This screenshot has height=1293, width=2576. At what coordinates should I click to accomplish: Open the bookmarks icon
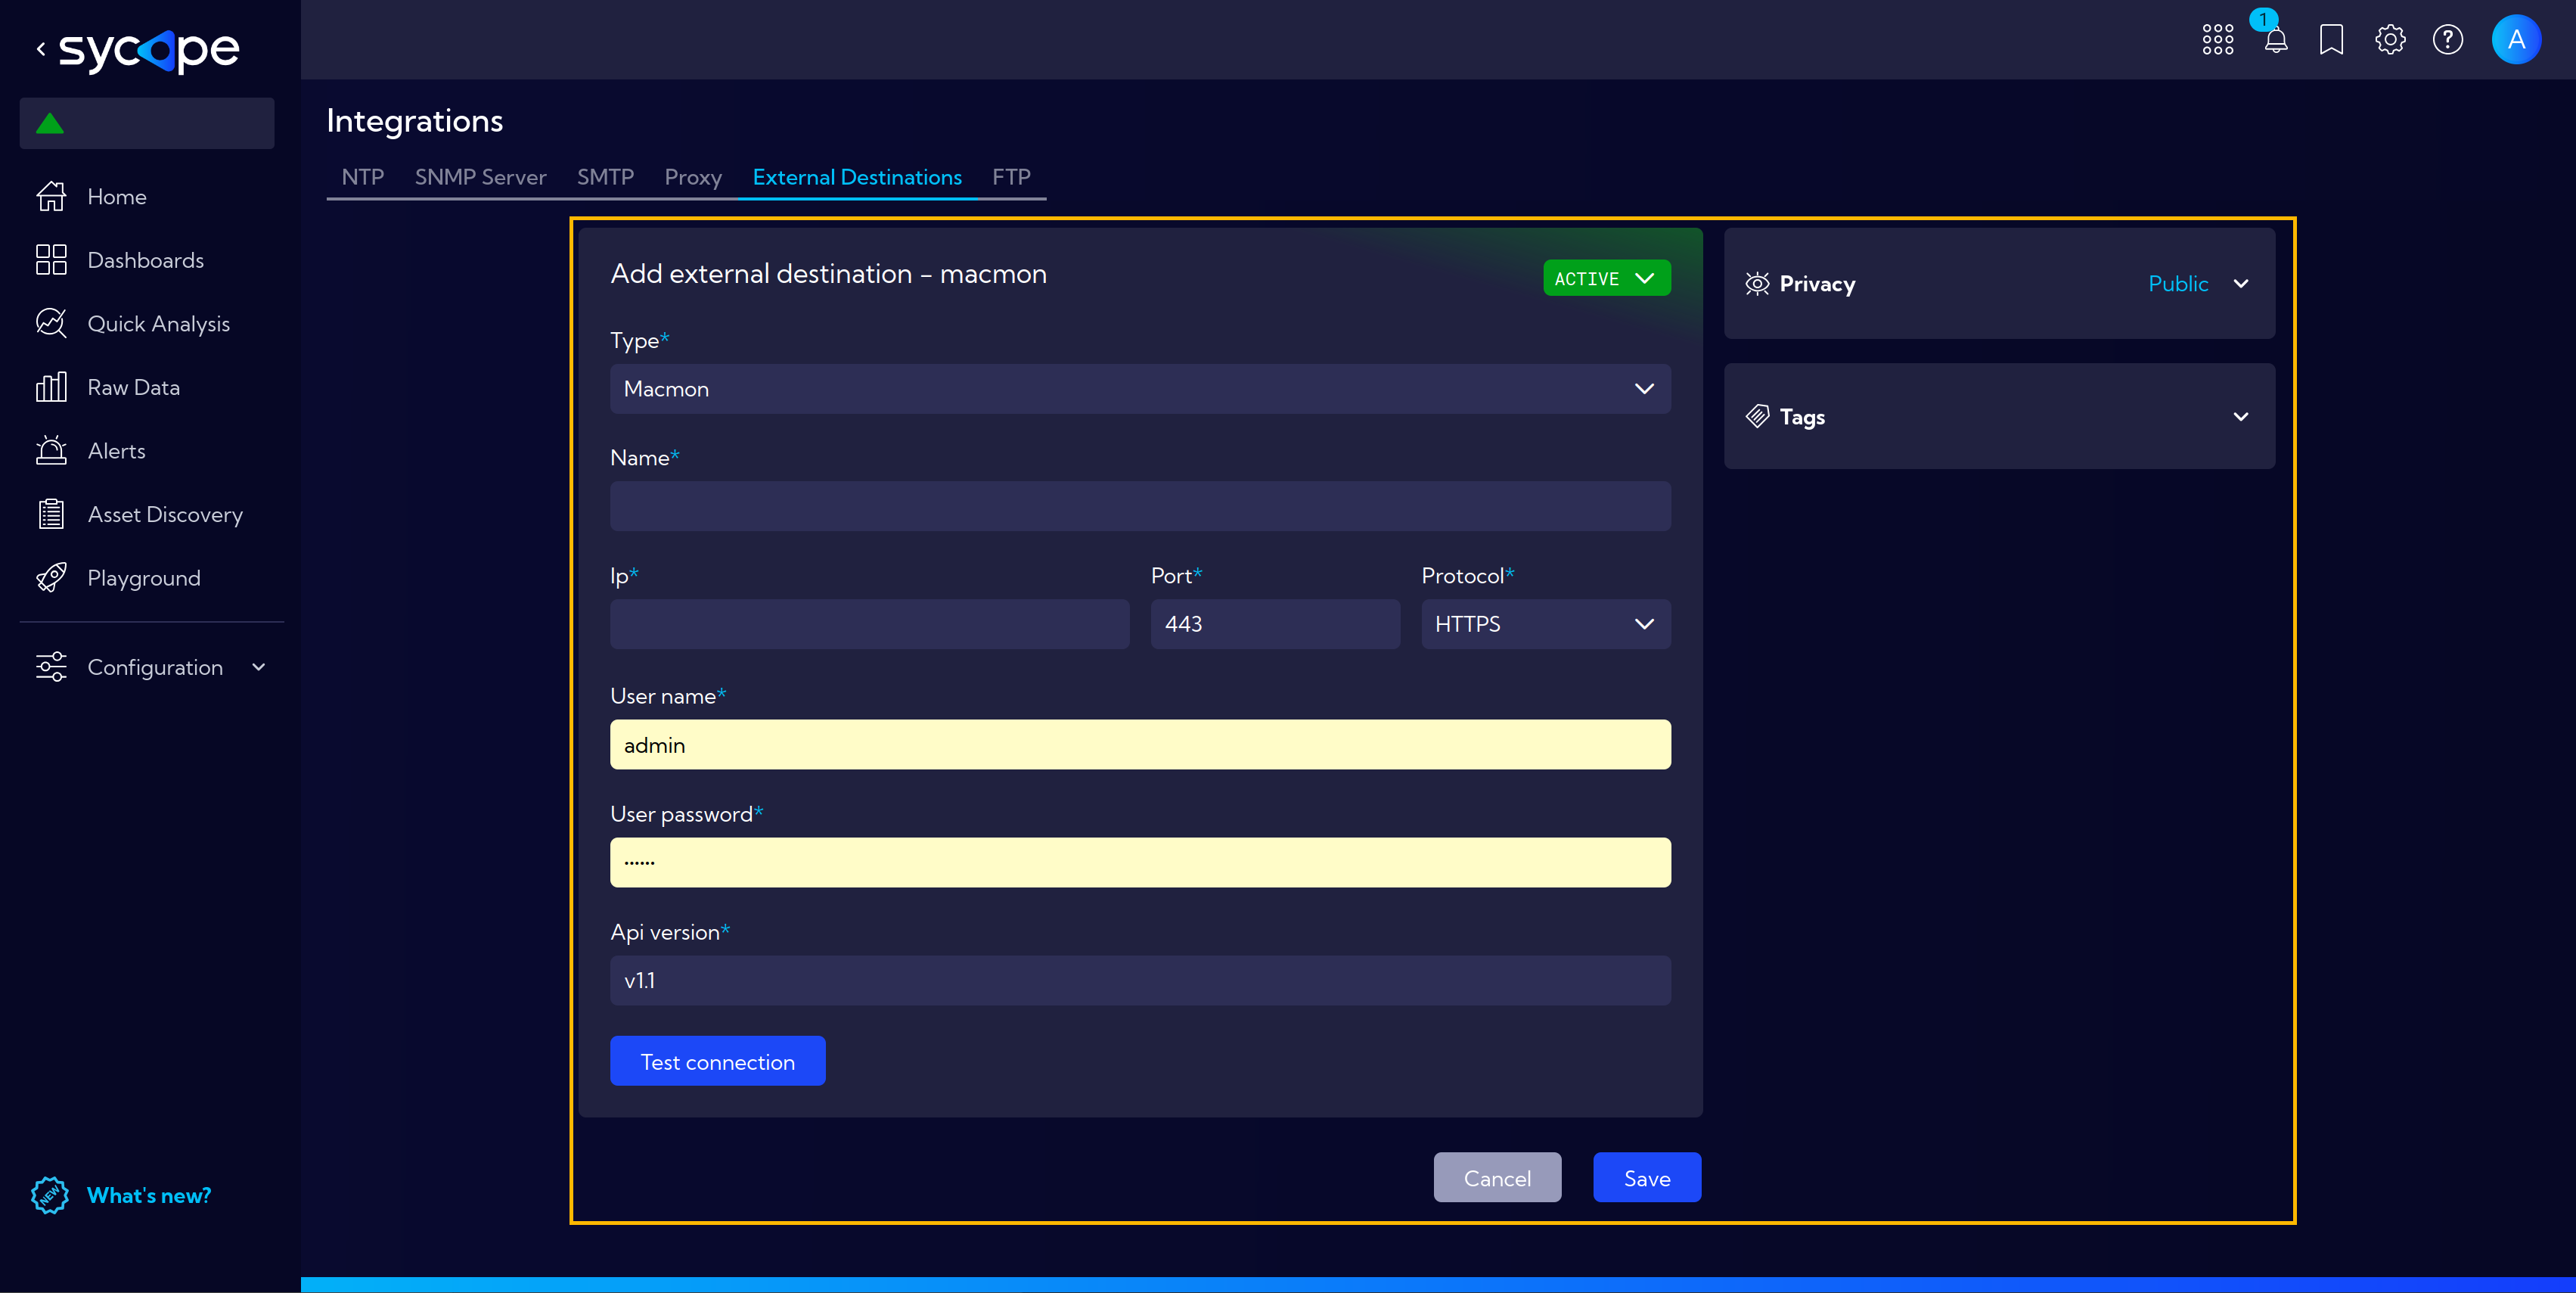point(2331,40)
